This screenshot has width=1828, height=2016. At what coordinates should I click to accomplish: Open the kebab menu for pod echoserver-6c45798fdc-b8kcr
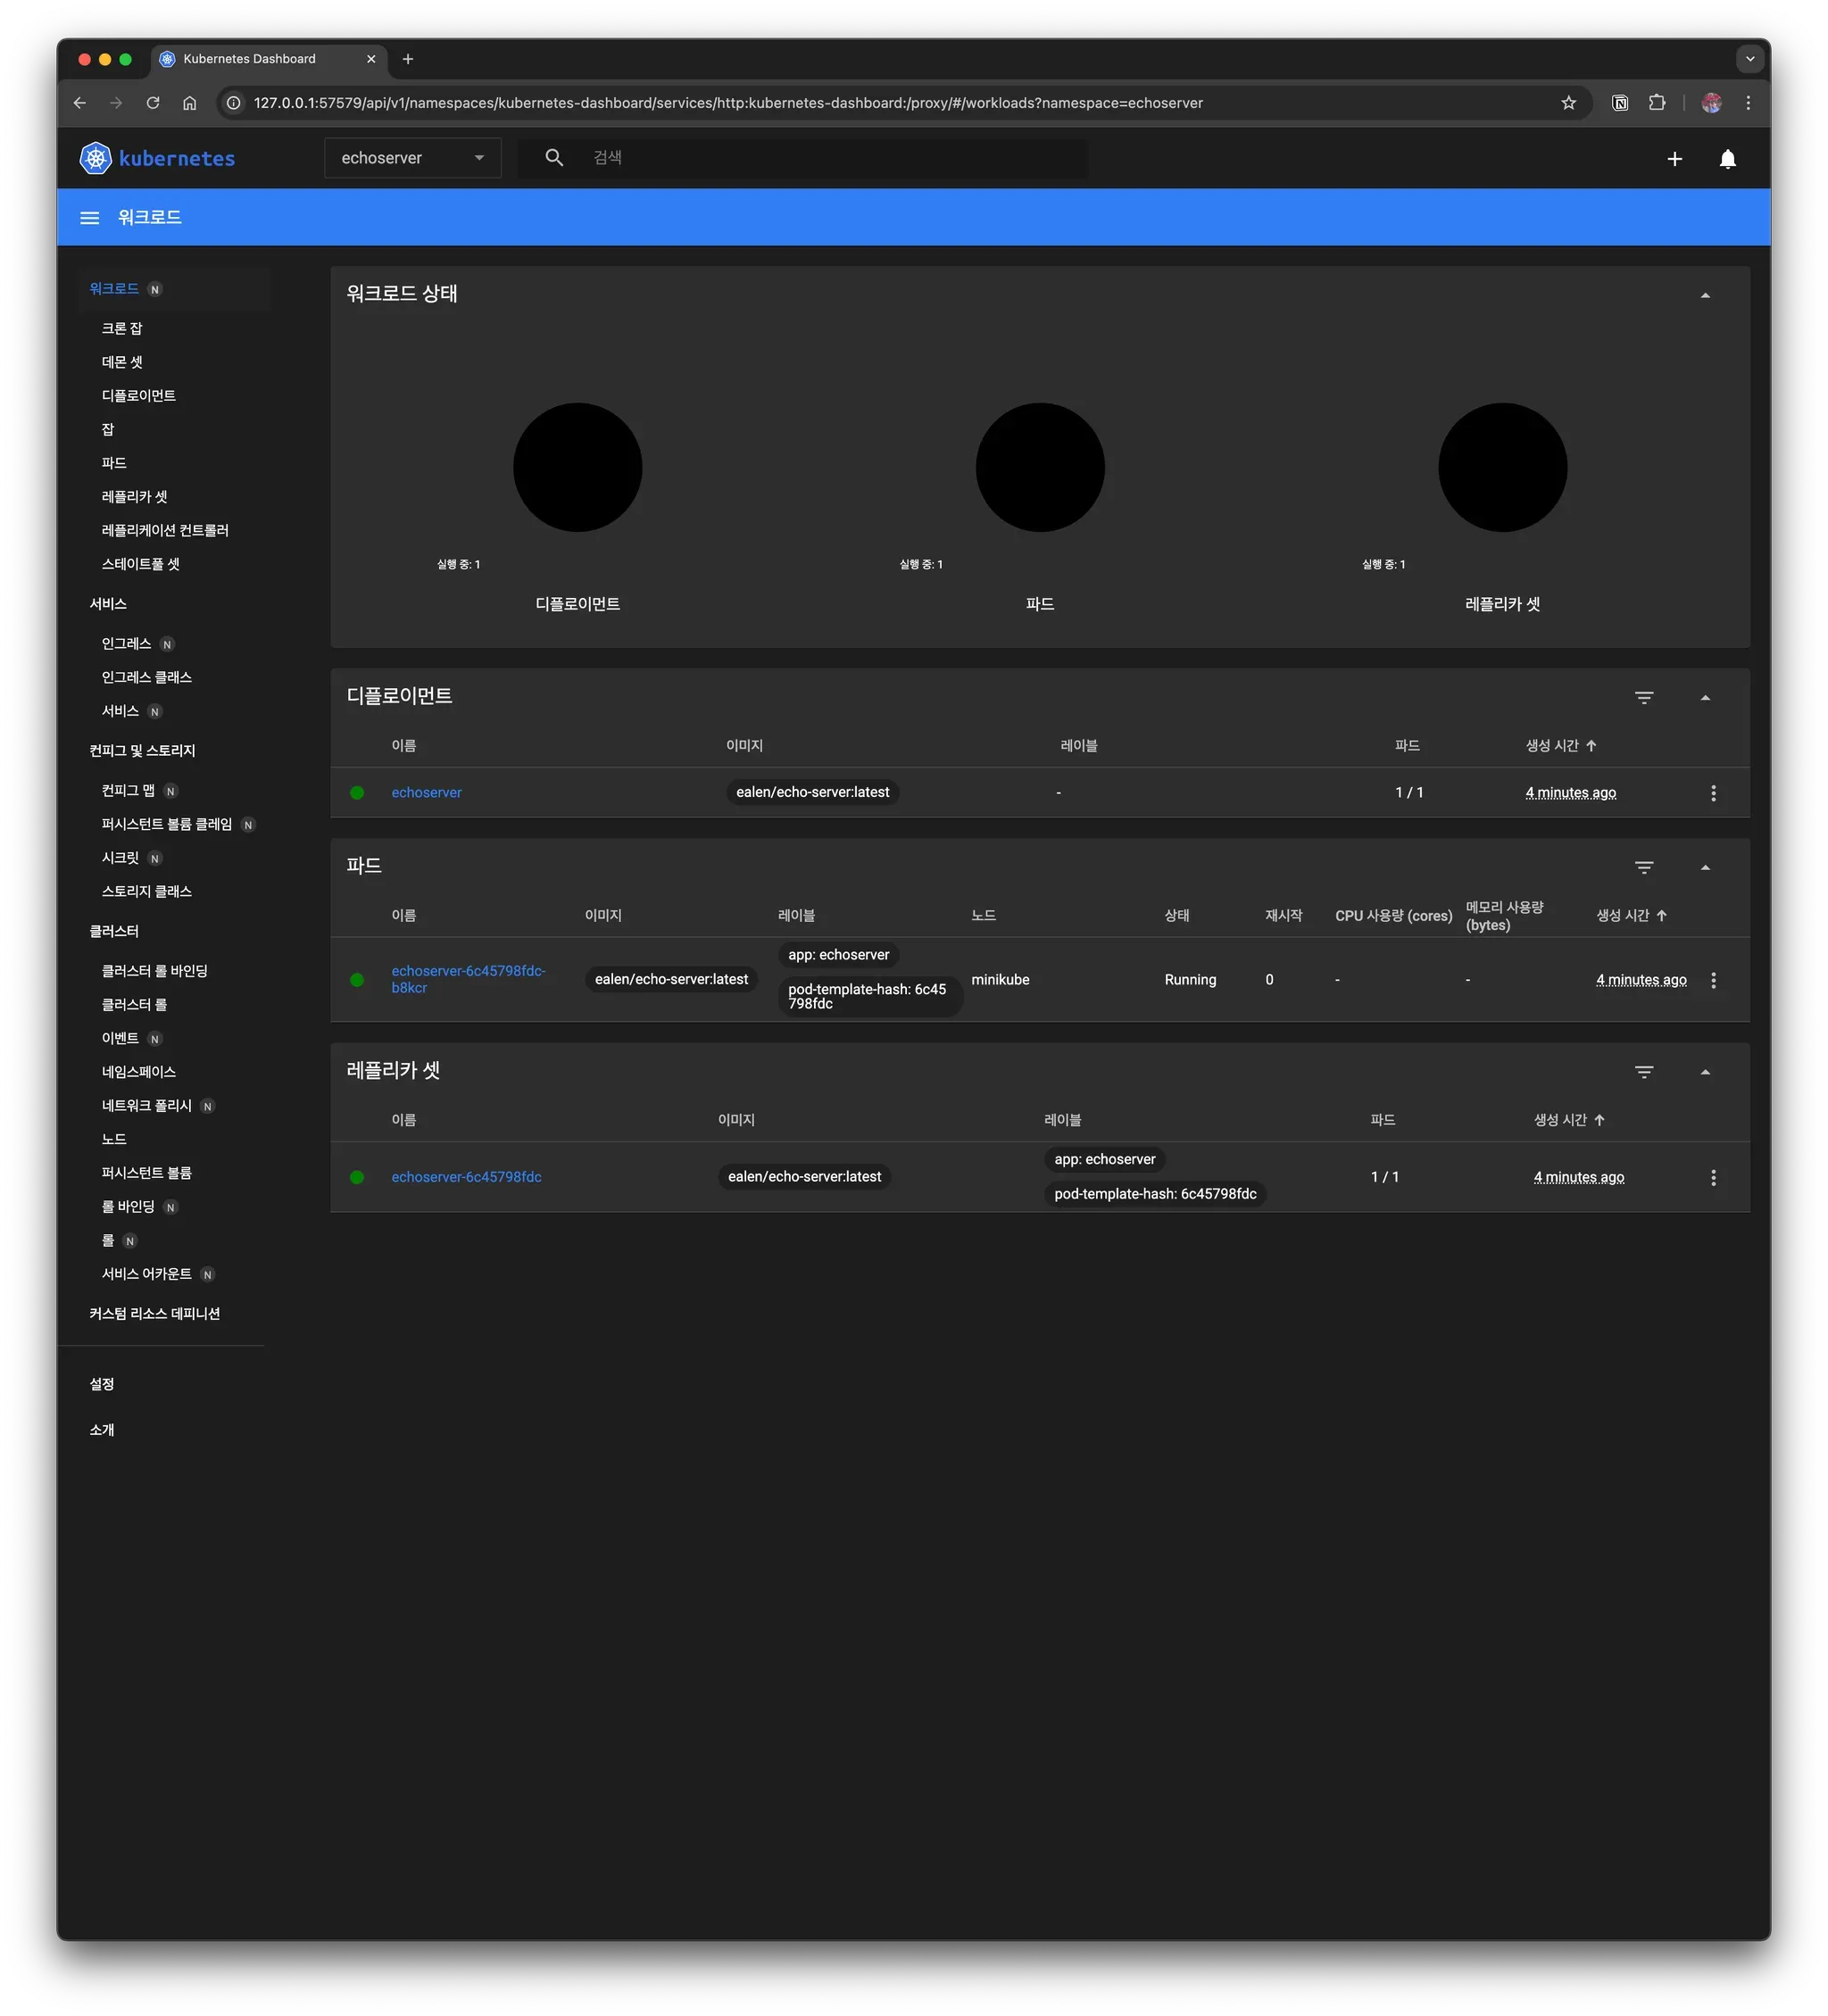tap(1713, 980)
